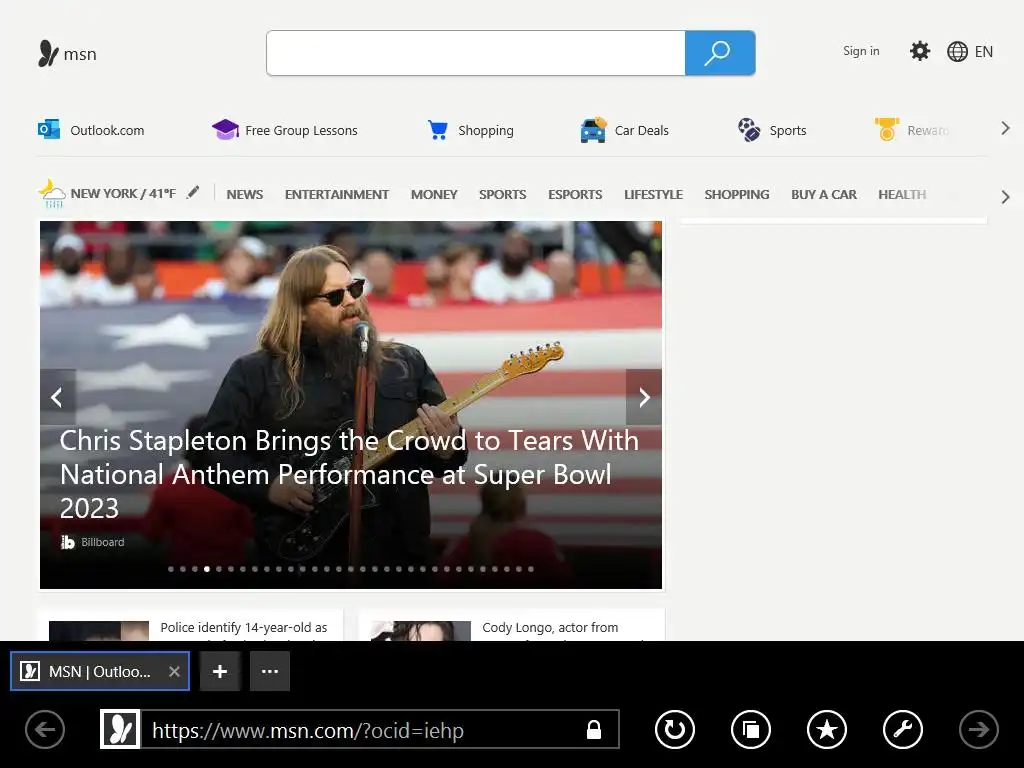Viewport: 1024px width, 768px height.
Task: Open the MONEY category
Action: tap(434, 195)
